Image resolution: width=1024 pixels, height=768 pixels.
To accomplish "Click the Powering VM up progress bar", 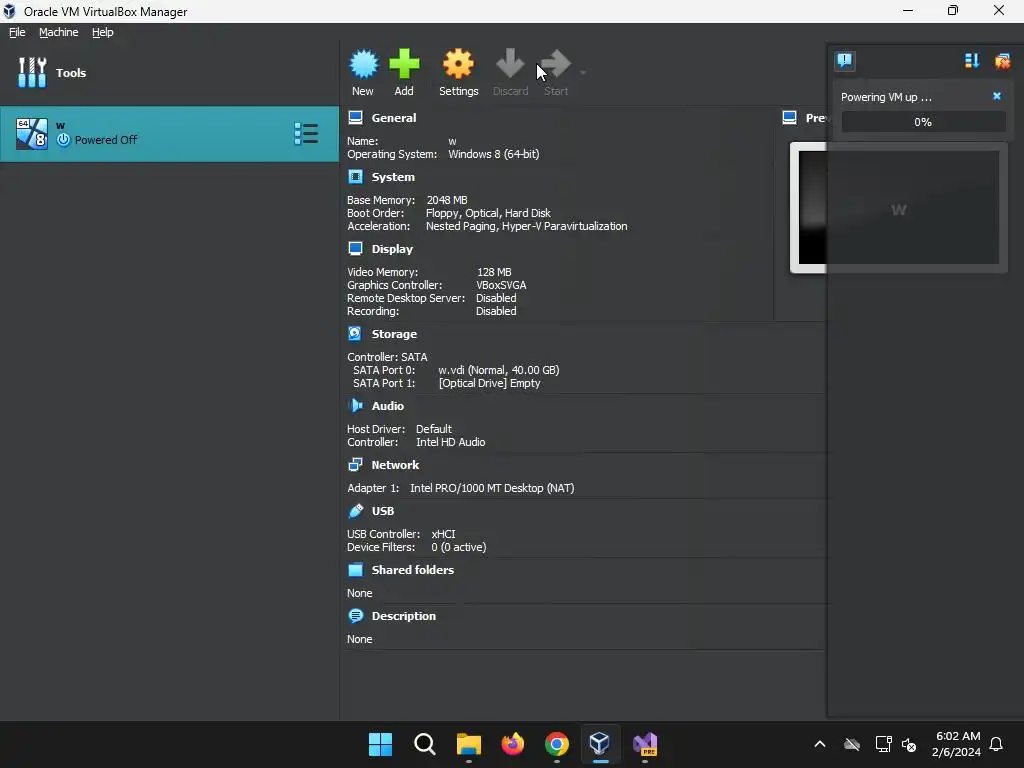I will tap(923, 122).
